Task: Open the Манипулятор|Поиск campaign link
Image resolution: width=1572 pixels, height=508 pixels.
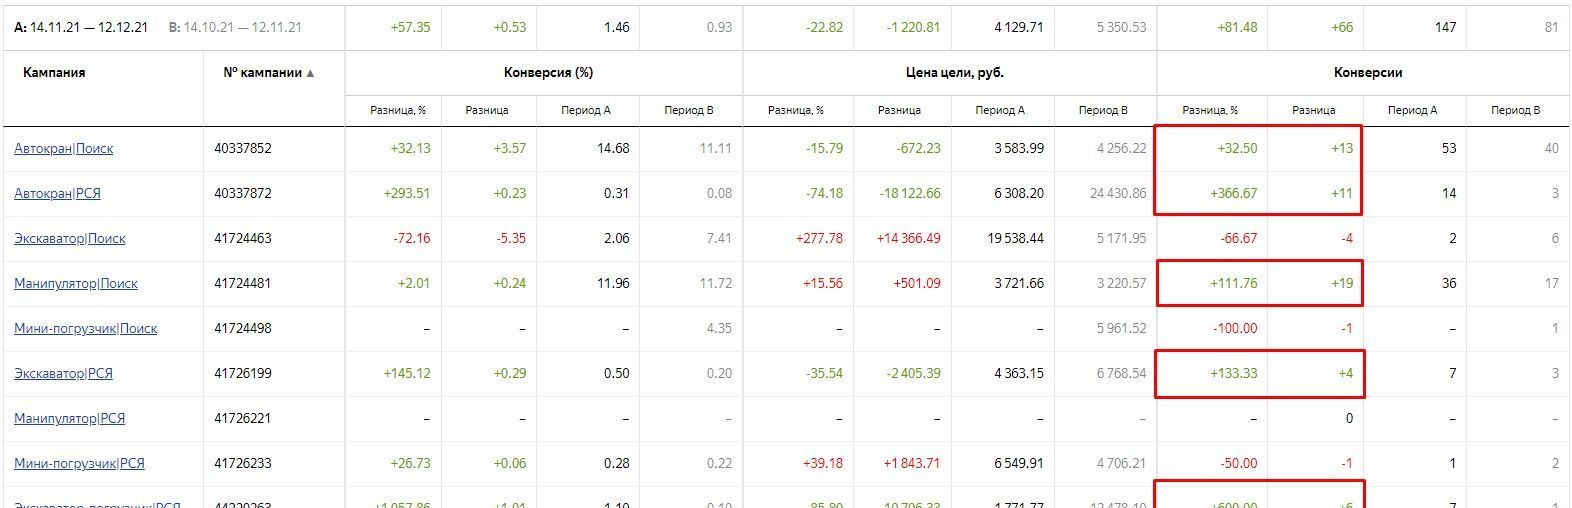Action: click(x=76, y=283)
